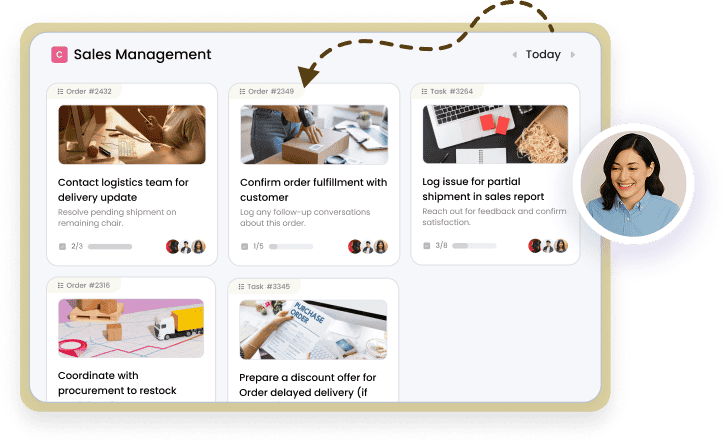Open 'Confirm order fulfillment with customer' title

[x=313, y=190]
